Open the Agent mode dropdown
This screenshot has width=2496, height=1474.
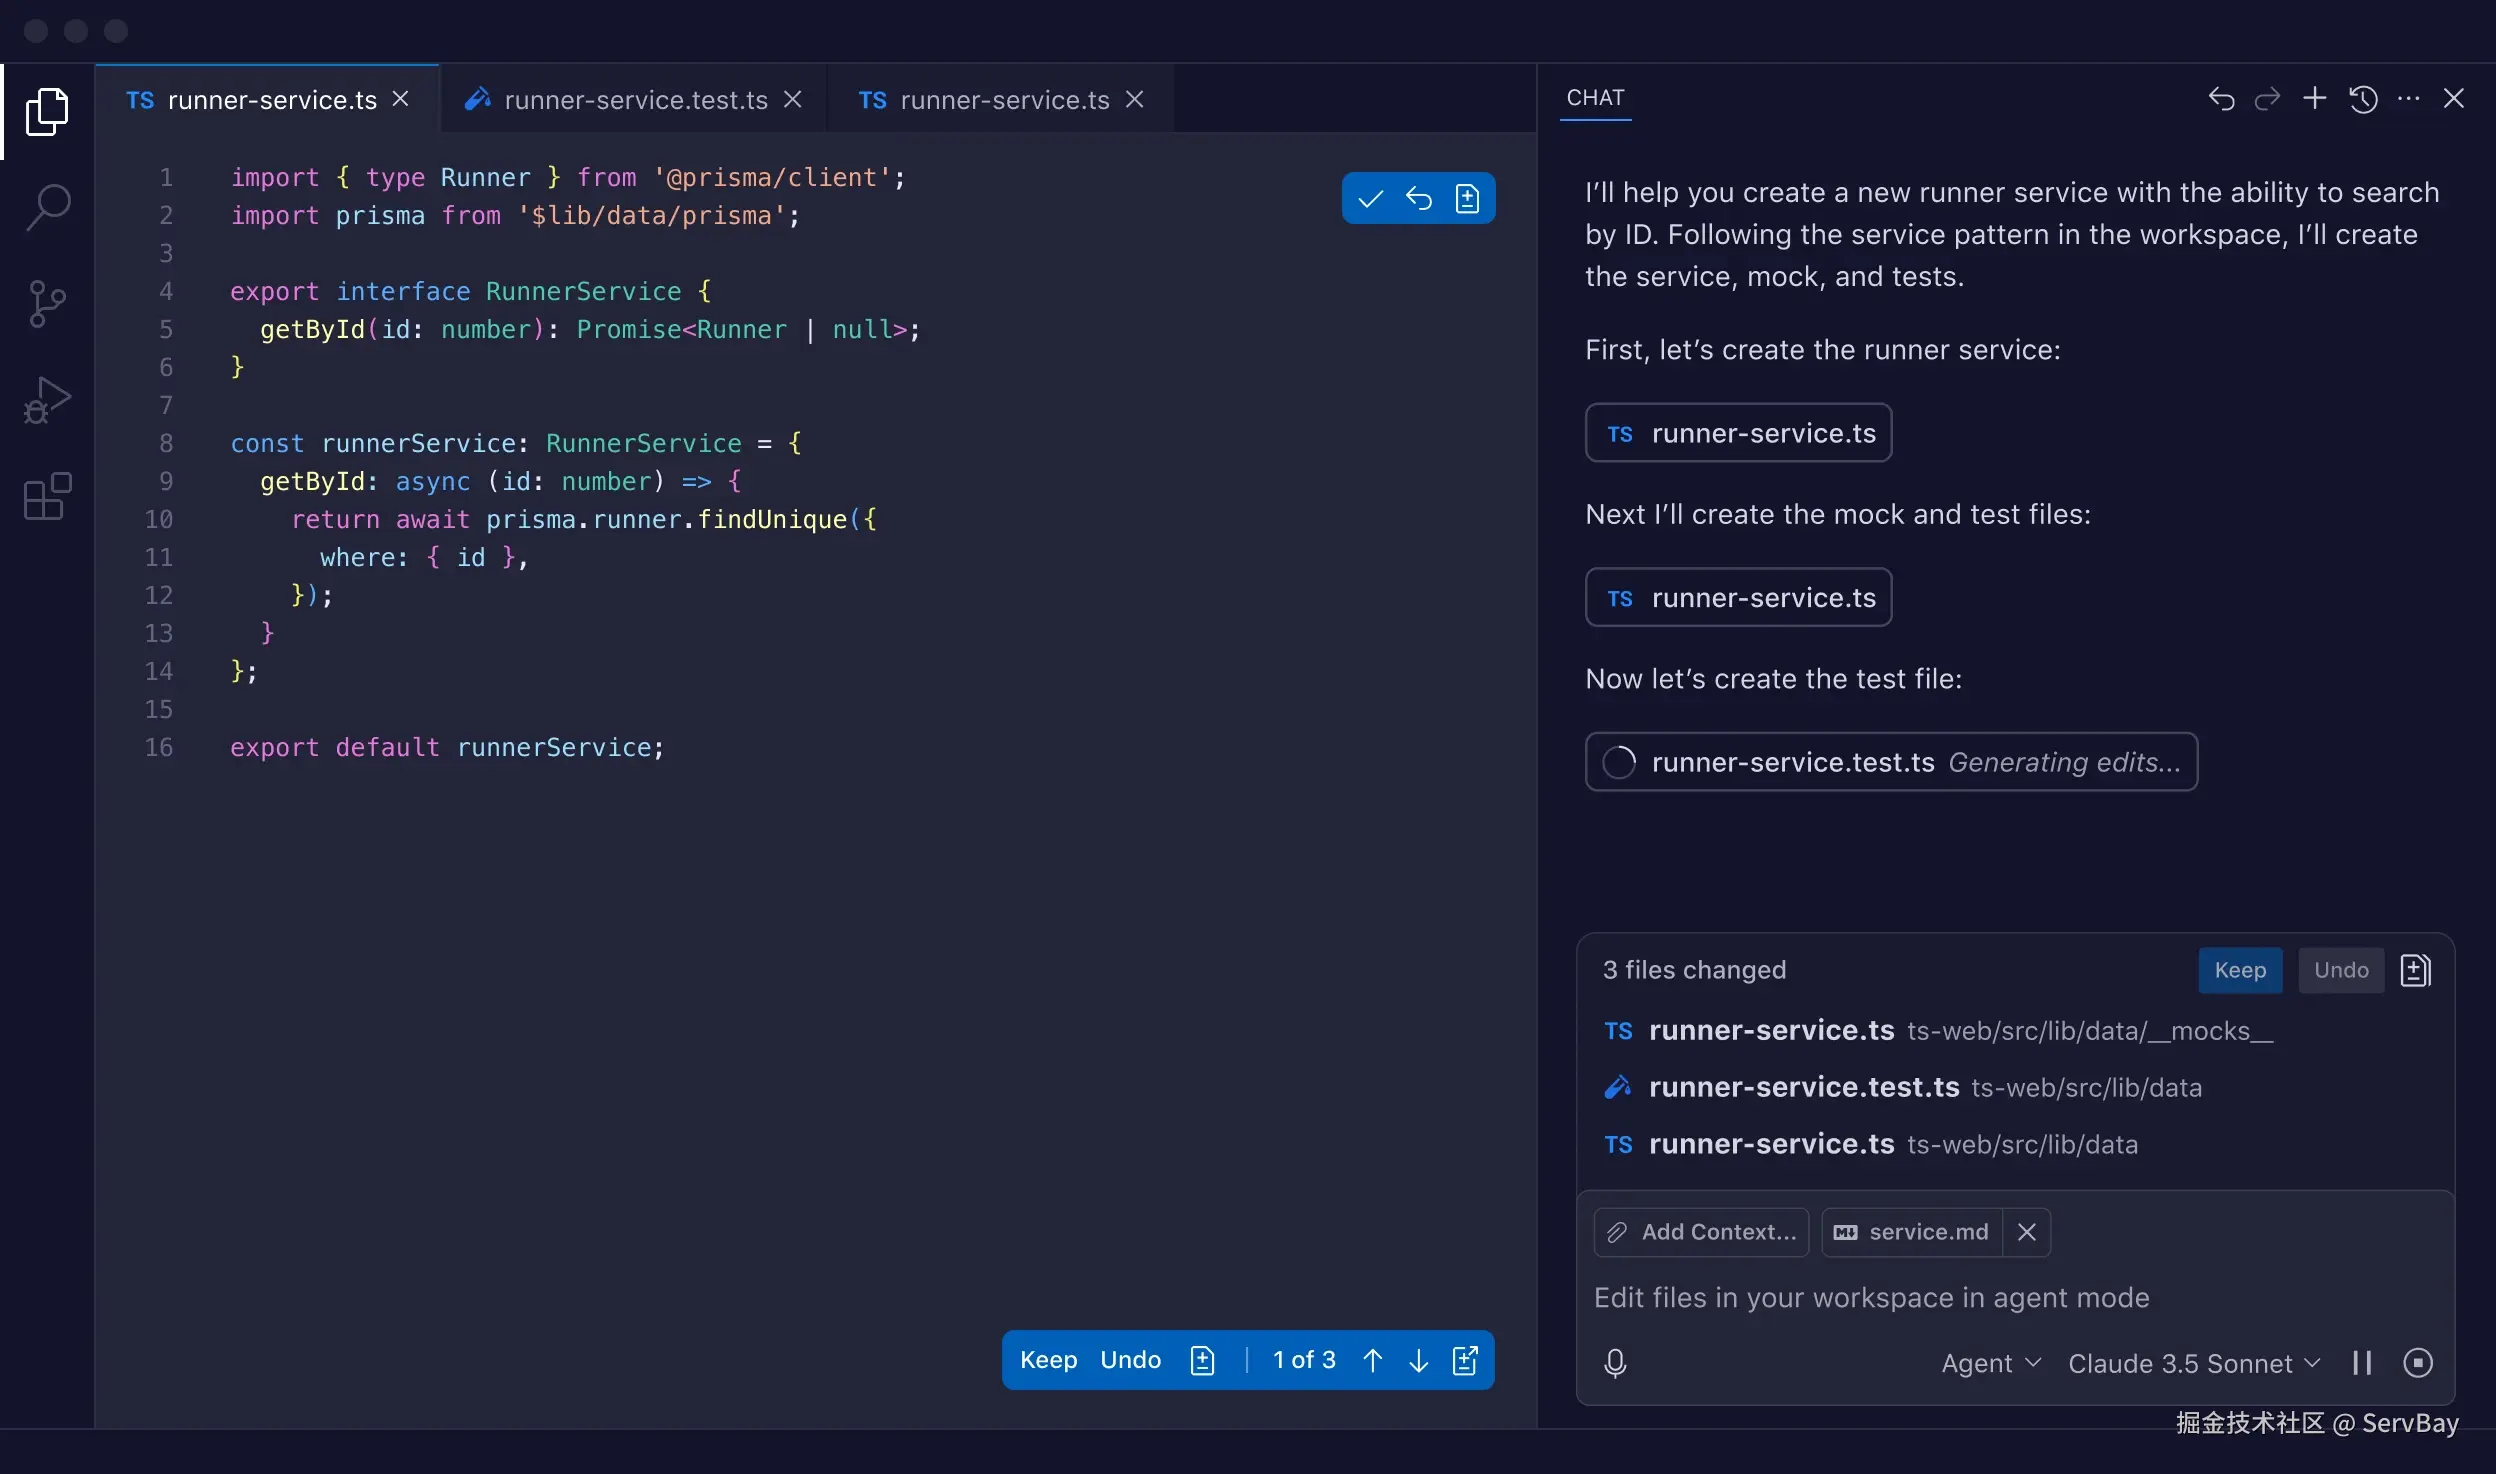click(1990, 1364)
